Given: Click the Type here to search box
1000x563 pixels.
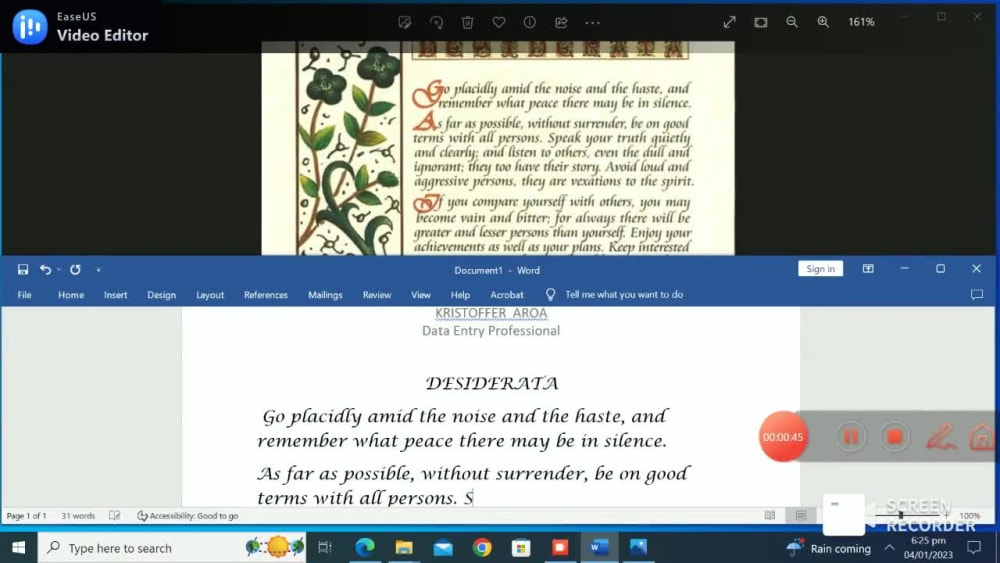Looking at the screenshot, I should click(x=172, y=548).
